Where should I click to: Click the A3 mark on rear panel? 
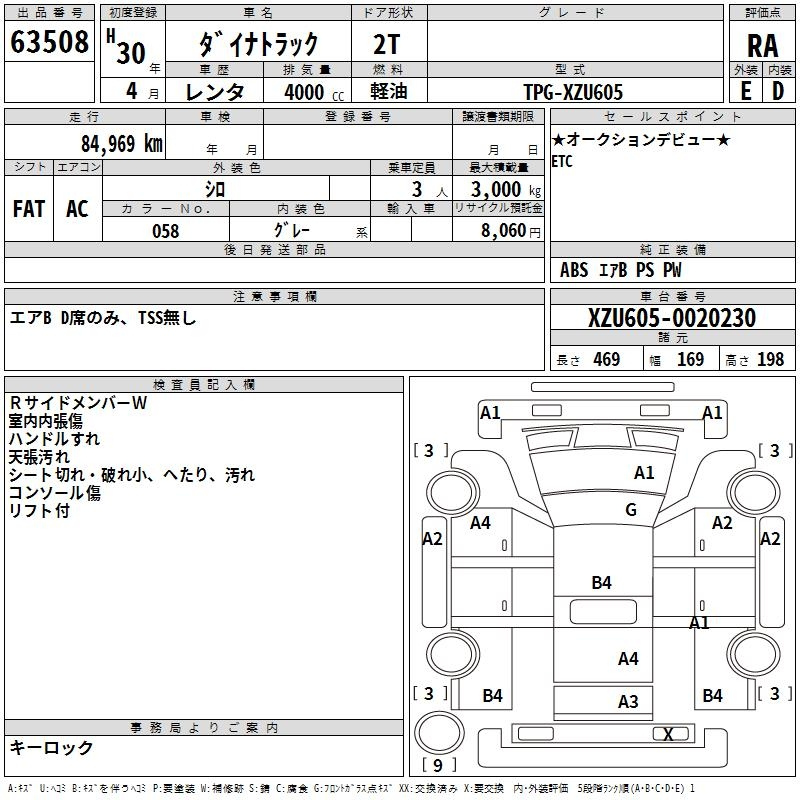(x=628, y=702)
